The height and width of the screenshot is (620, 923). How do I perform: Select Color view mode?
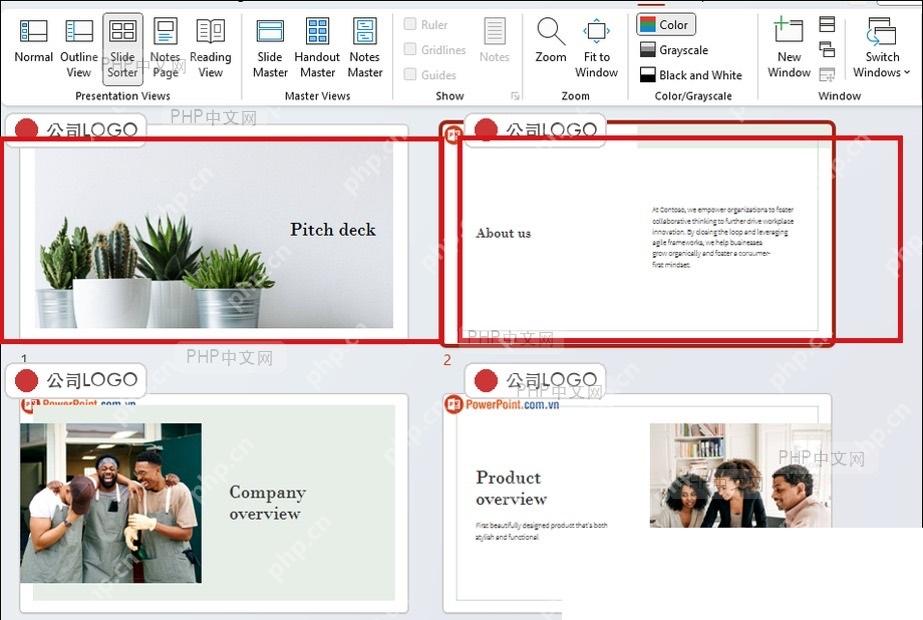tap(666, 25)
